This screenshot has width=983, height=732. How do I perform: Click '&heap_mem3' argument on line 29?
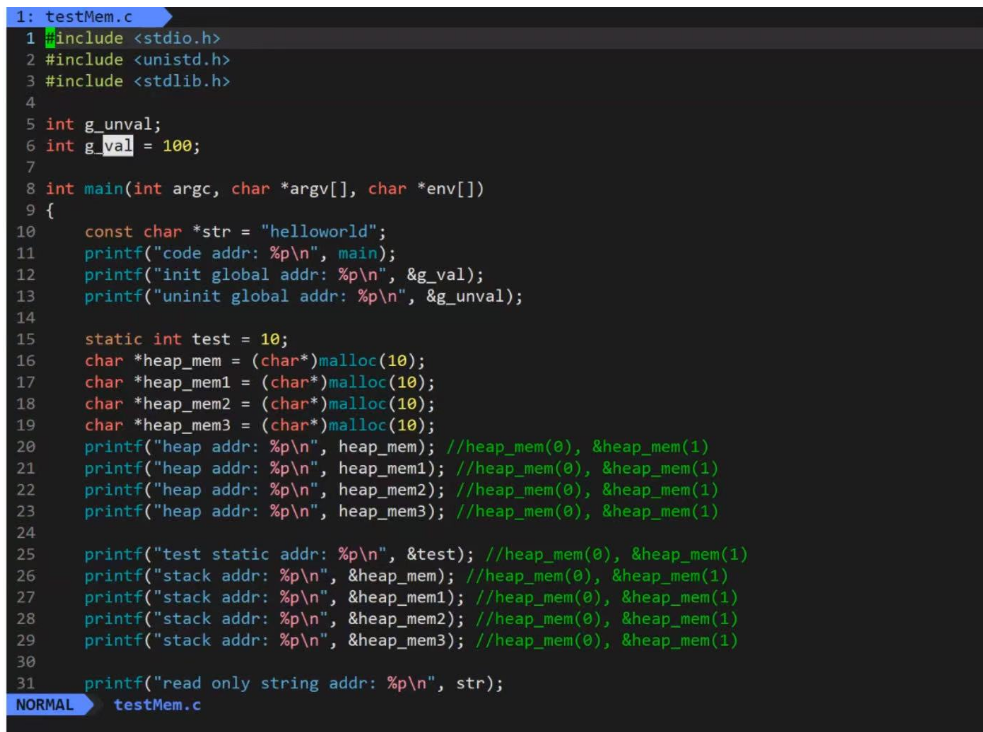click(397, 640)
